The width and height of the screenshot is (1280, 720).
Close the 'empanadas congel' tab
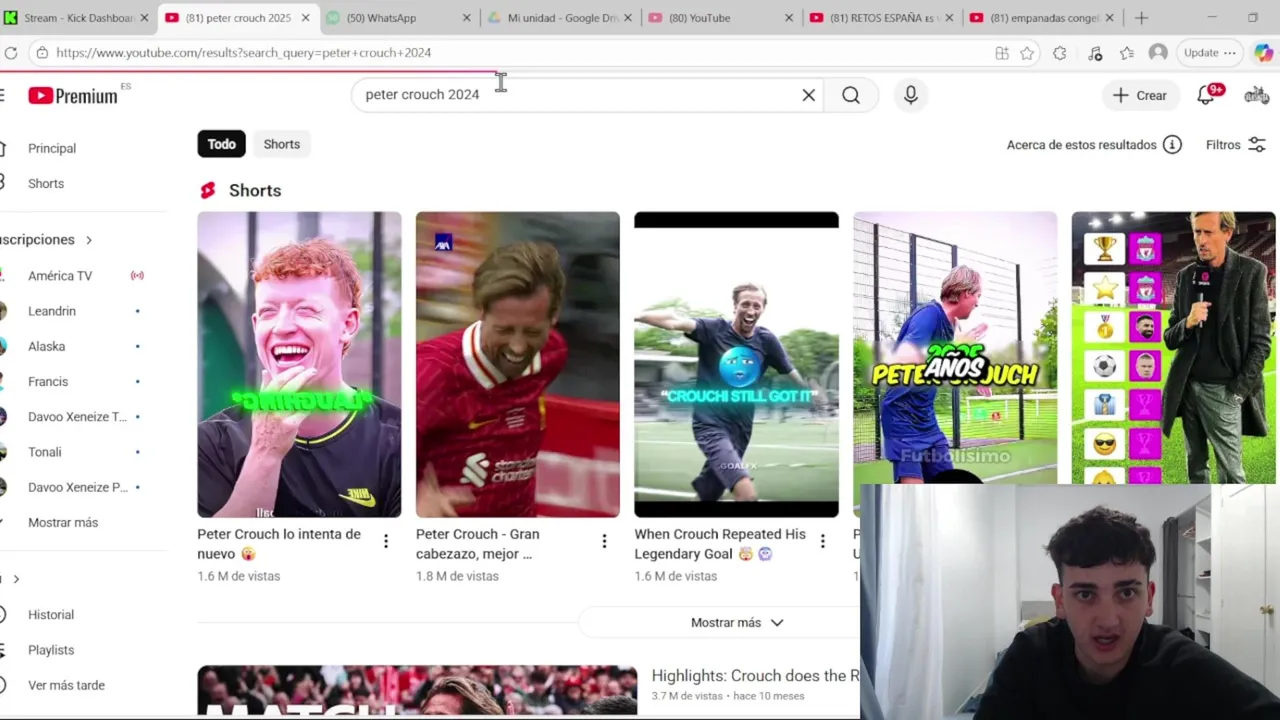(x=1109, y=18)
